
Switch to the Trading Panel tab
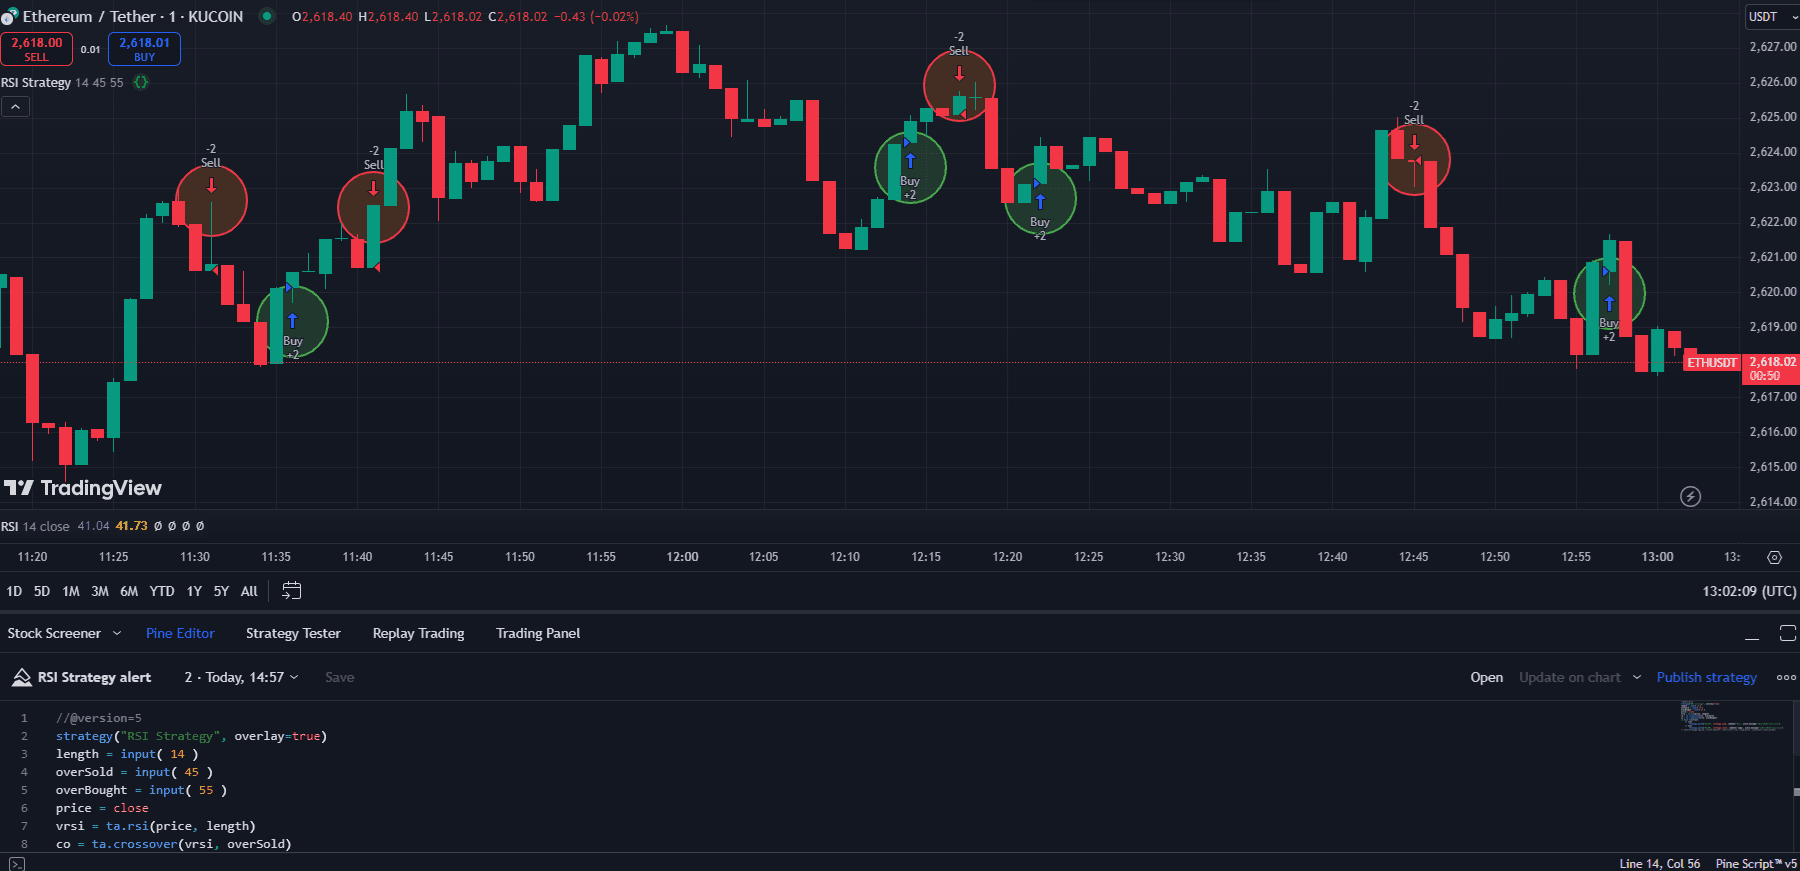pyautogui.click(x=538, y=633)
